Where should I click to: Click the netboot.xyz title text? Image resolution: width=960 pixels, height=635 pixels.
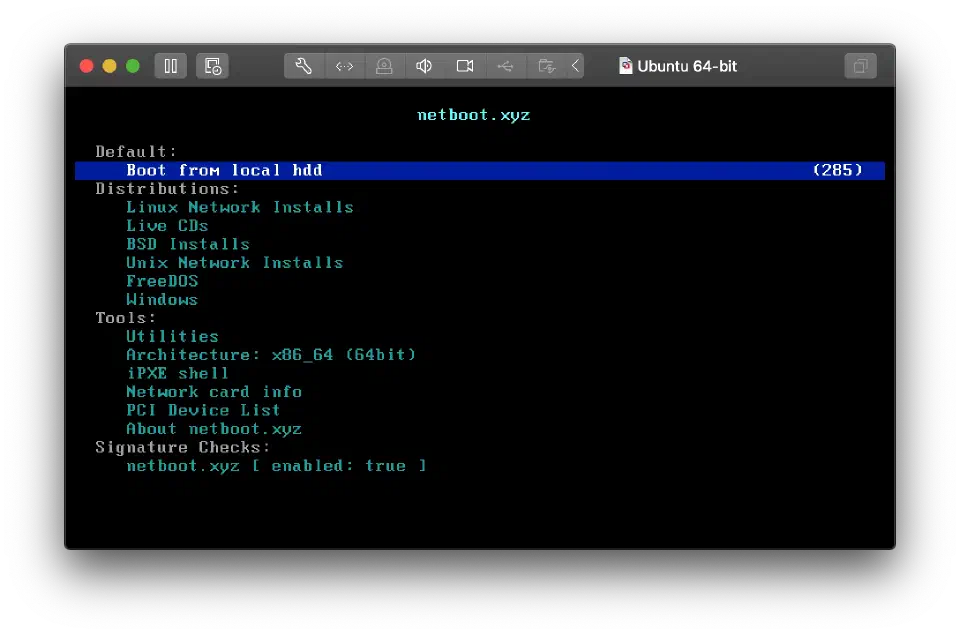point(473,115)
